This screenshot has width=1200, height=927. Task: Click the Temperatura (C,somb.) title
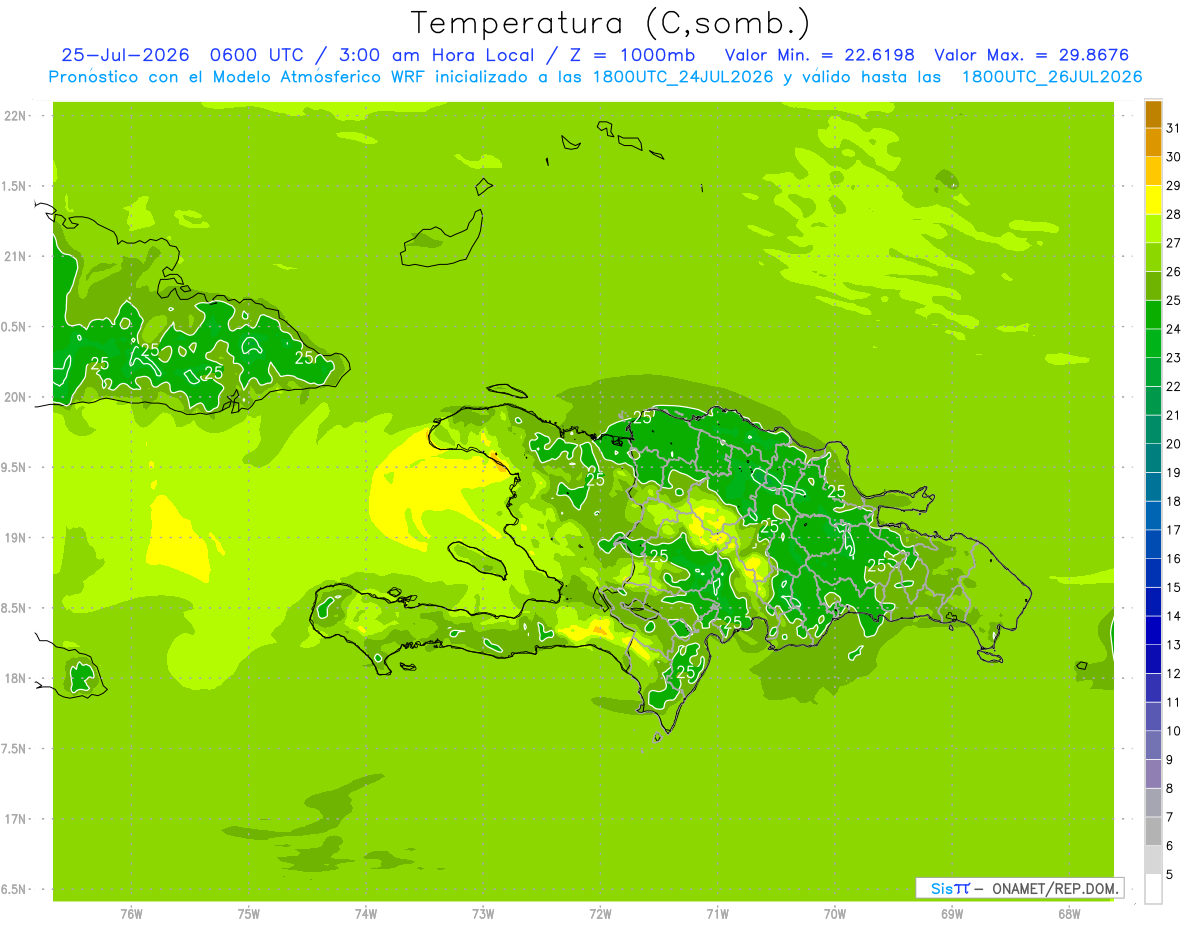[x=611, y=22]
